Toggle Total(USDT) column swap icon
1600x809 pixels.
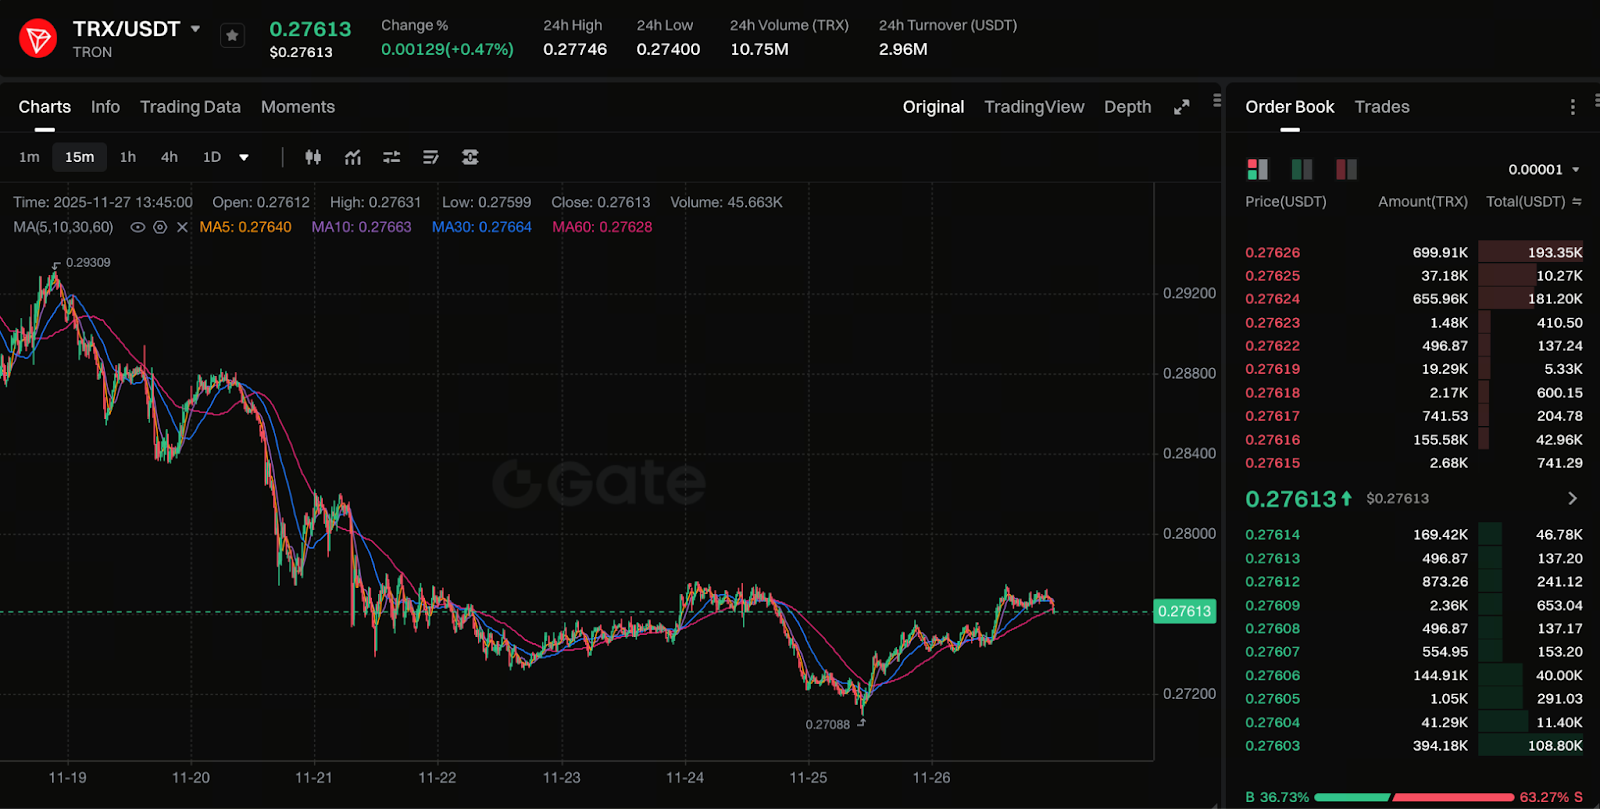[x=1577, y=202]
